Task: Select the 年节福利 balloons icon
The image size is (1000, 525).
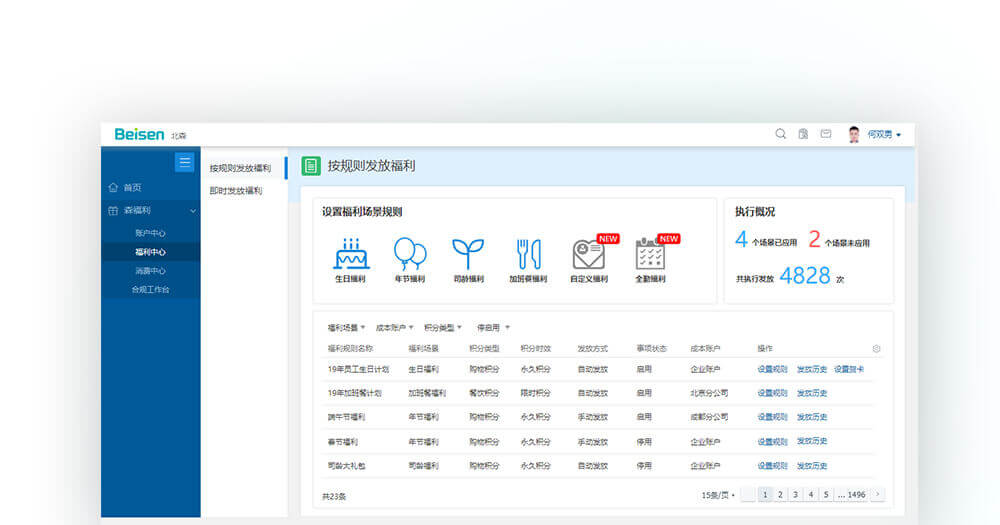Action: [409, 253]
